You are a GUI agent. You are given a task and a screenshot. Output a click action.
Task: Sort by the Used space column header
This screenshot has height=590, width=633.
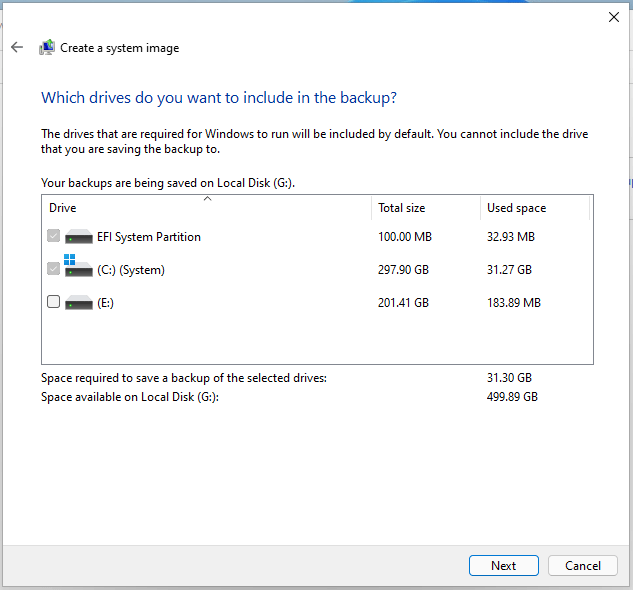point(535,208)
